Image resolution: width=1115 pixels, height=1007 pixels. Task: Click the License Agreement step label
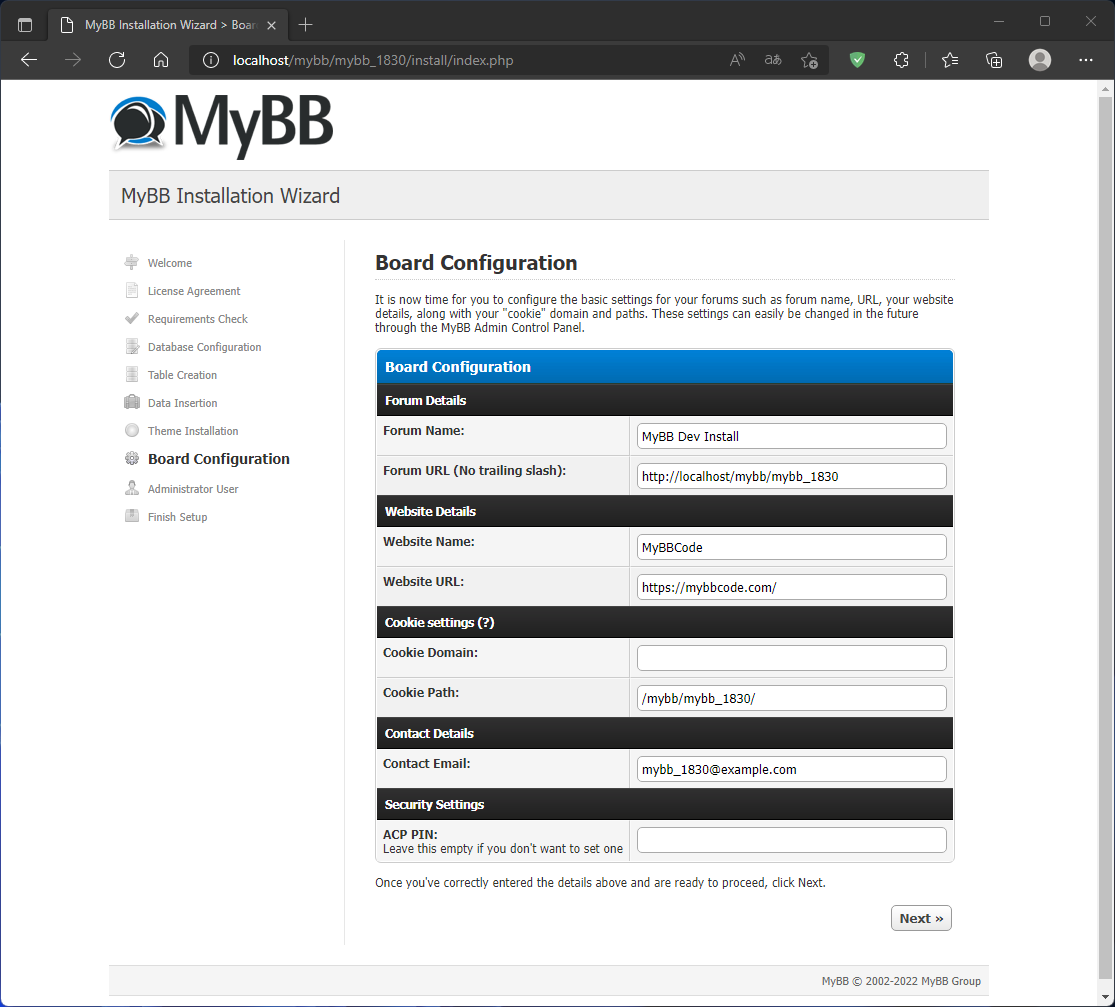(x=194, y=291)
